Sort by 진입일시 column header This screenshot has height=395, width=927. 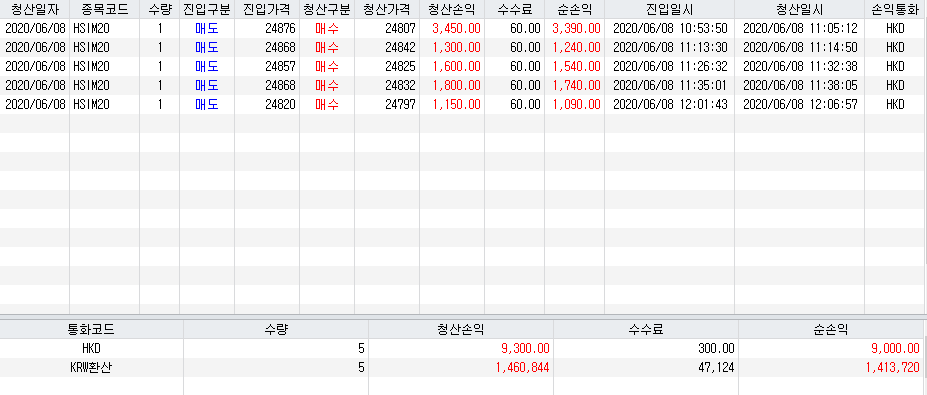(x=670, y=9)
